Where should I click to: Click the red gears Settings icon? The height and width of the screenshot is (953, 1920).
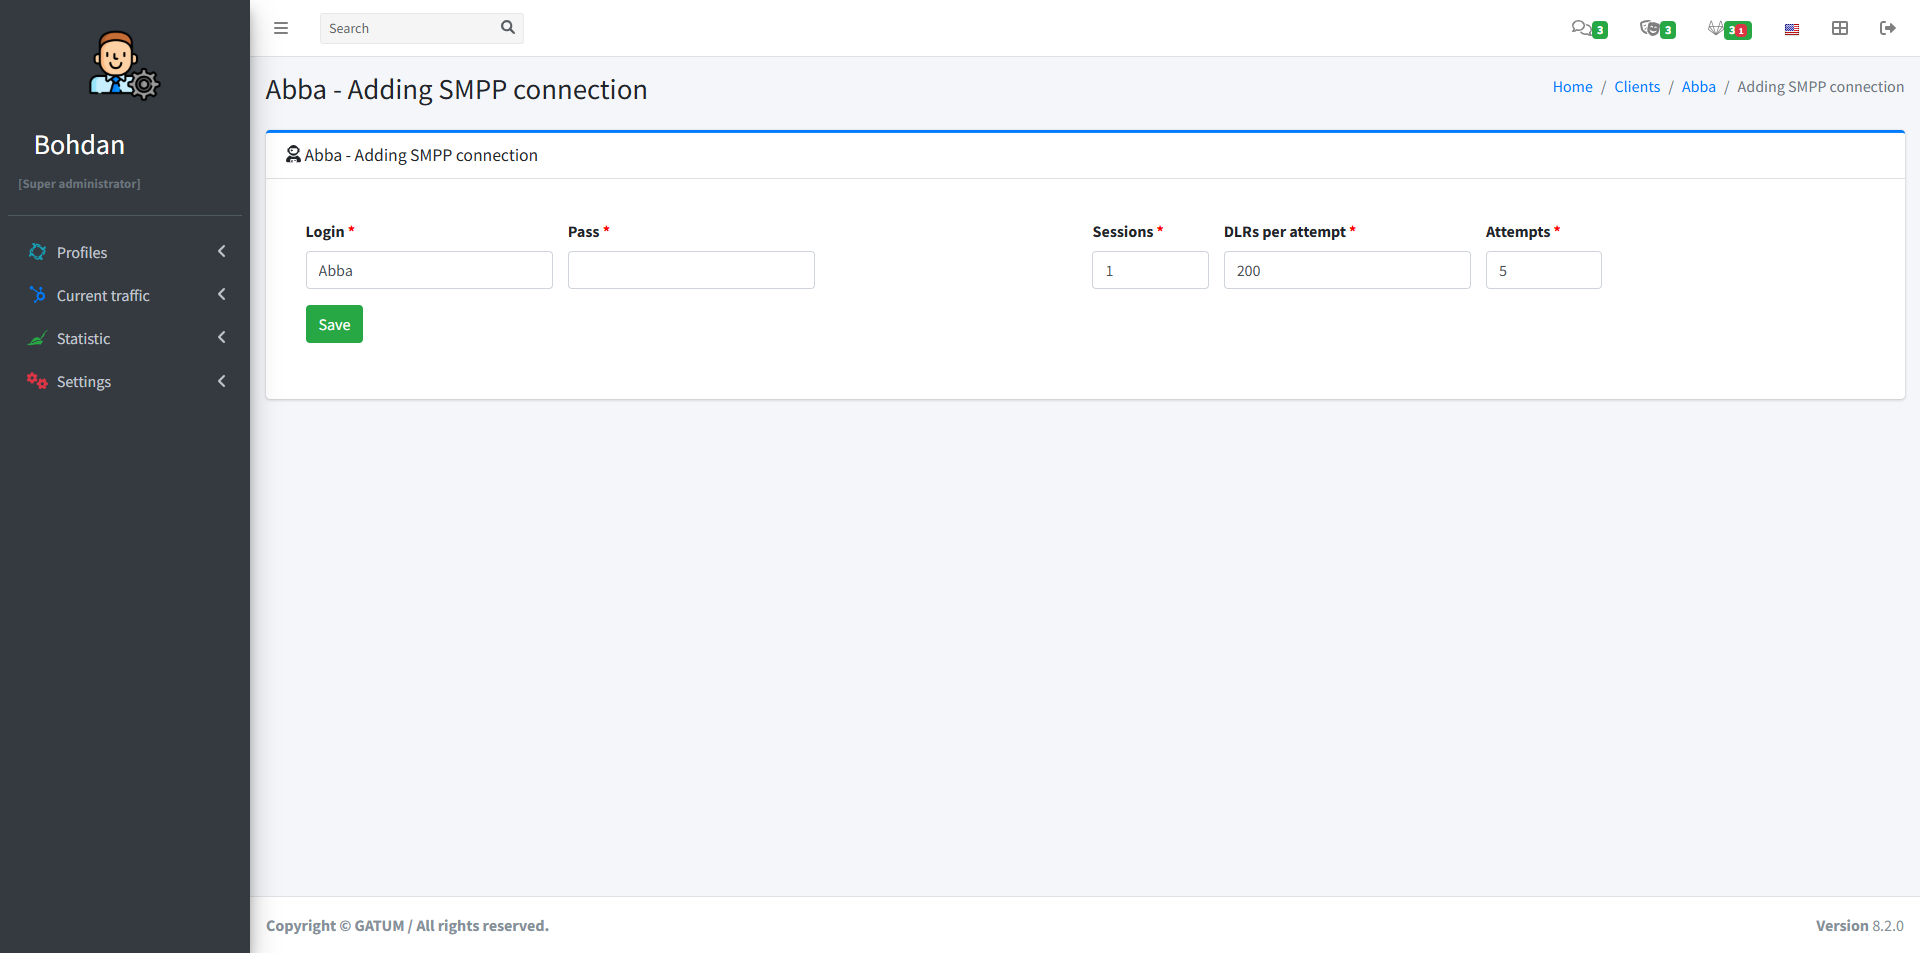point(37,381)
